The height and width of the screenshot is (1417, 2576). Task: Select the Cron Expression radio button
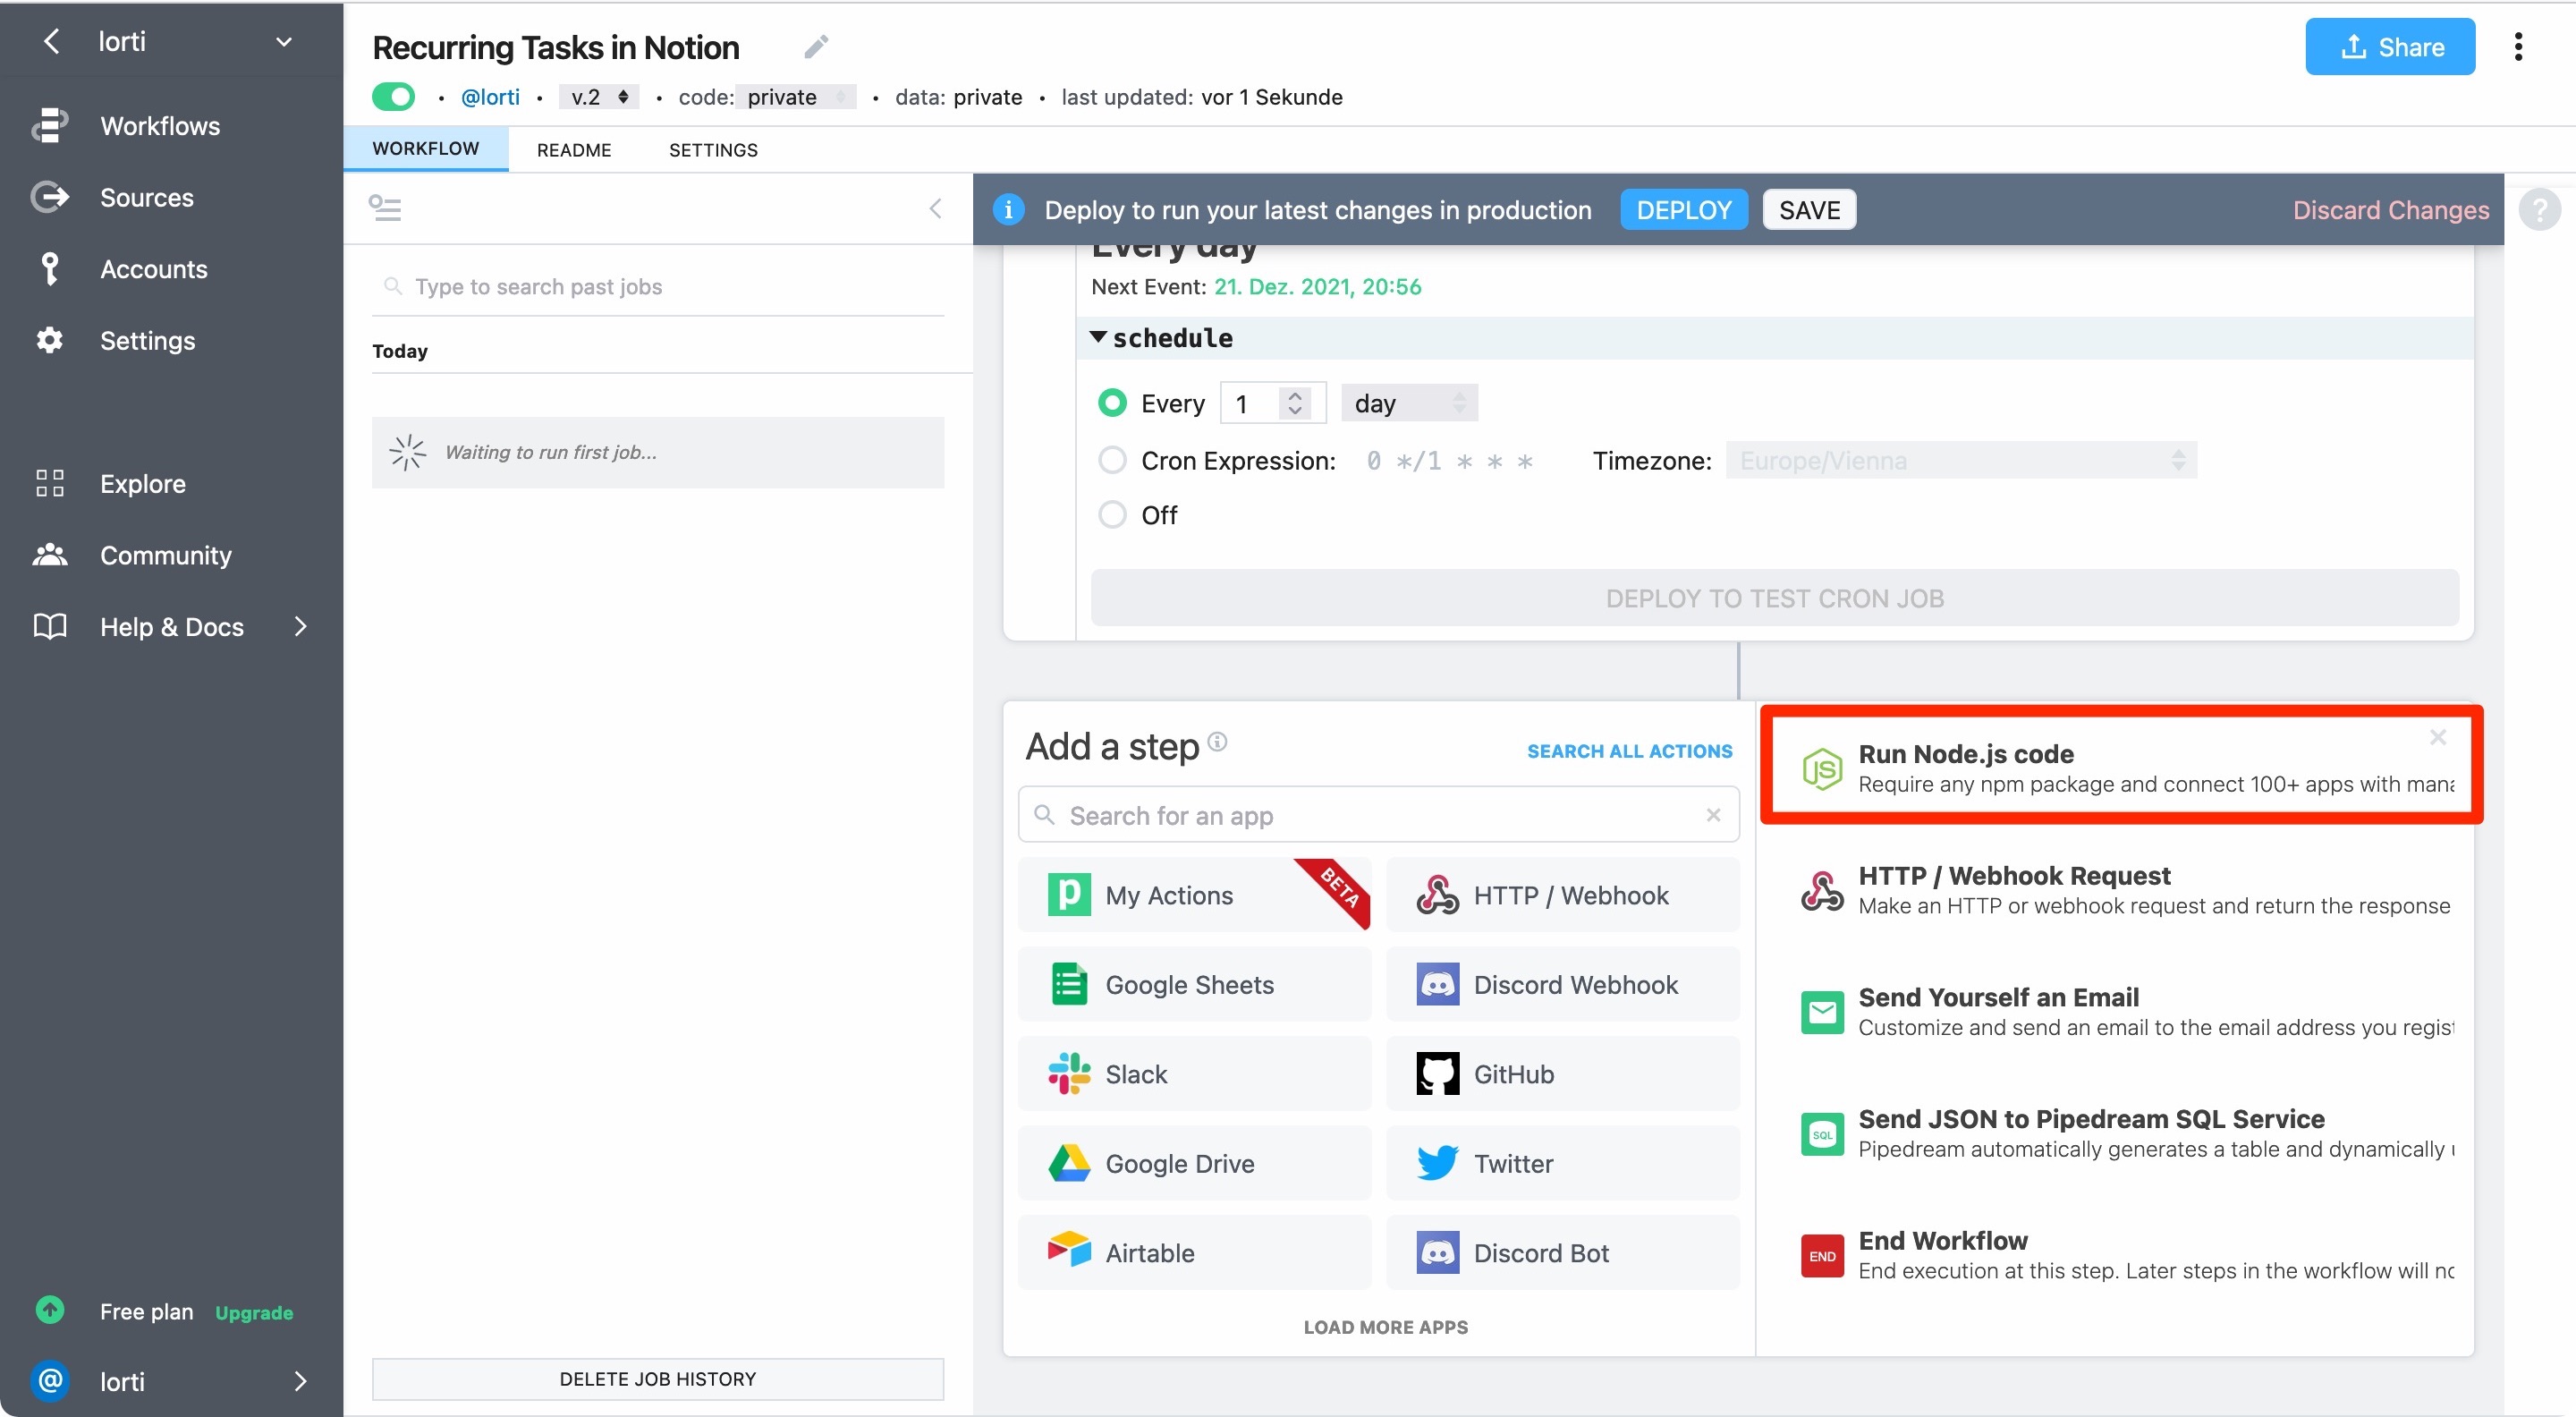(1112, 460)
